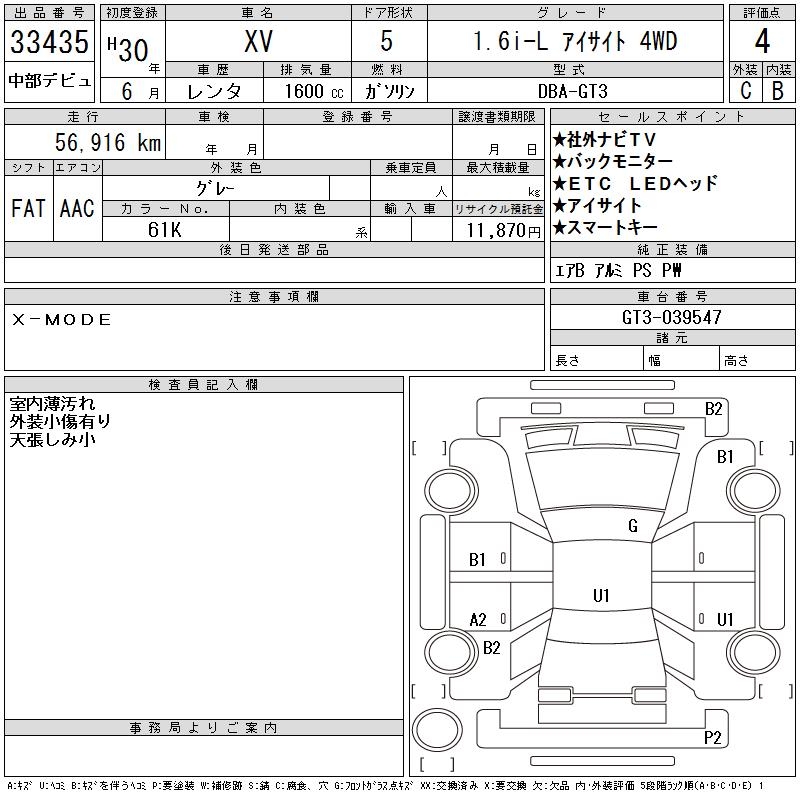The width and height of the screenshot is (800, 800).
Task: Click the first registration year H30
Action: (128, 49)
